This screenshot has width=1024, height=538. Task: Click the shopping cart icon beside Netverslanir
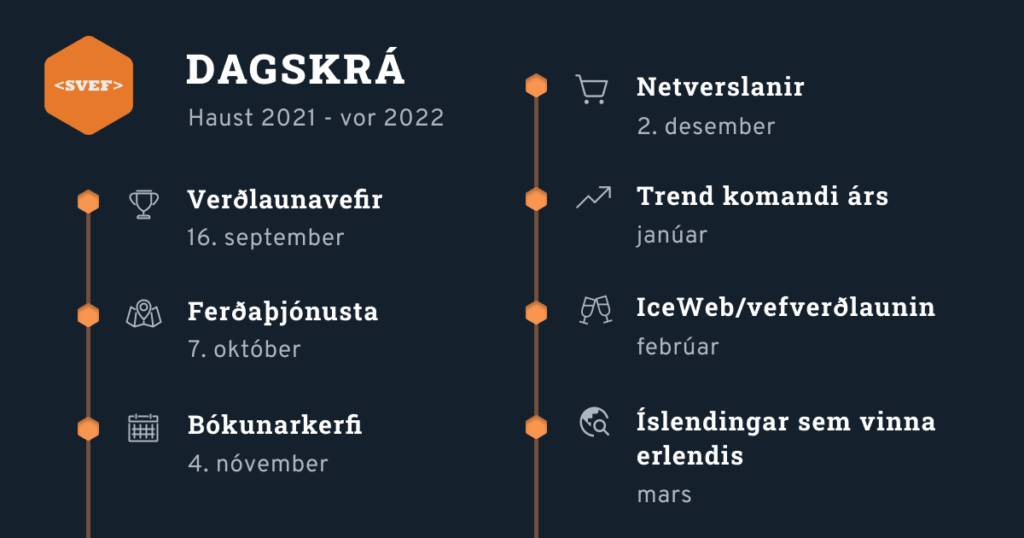(x=592, y=89)
